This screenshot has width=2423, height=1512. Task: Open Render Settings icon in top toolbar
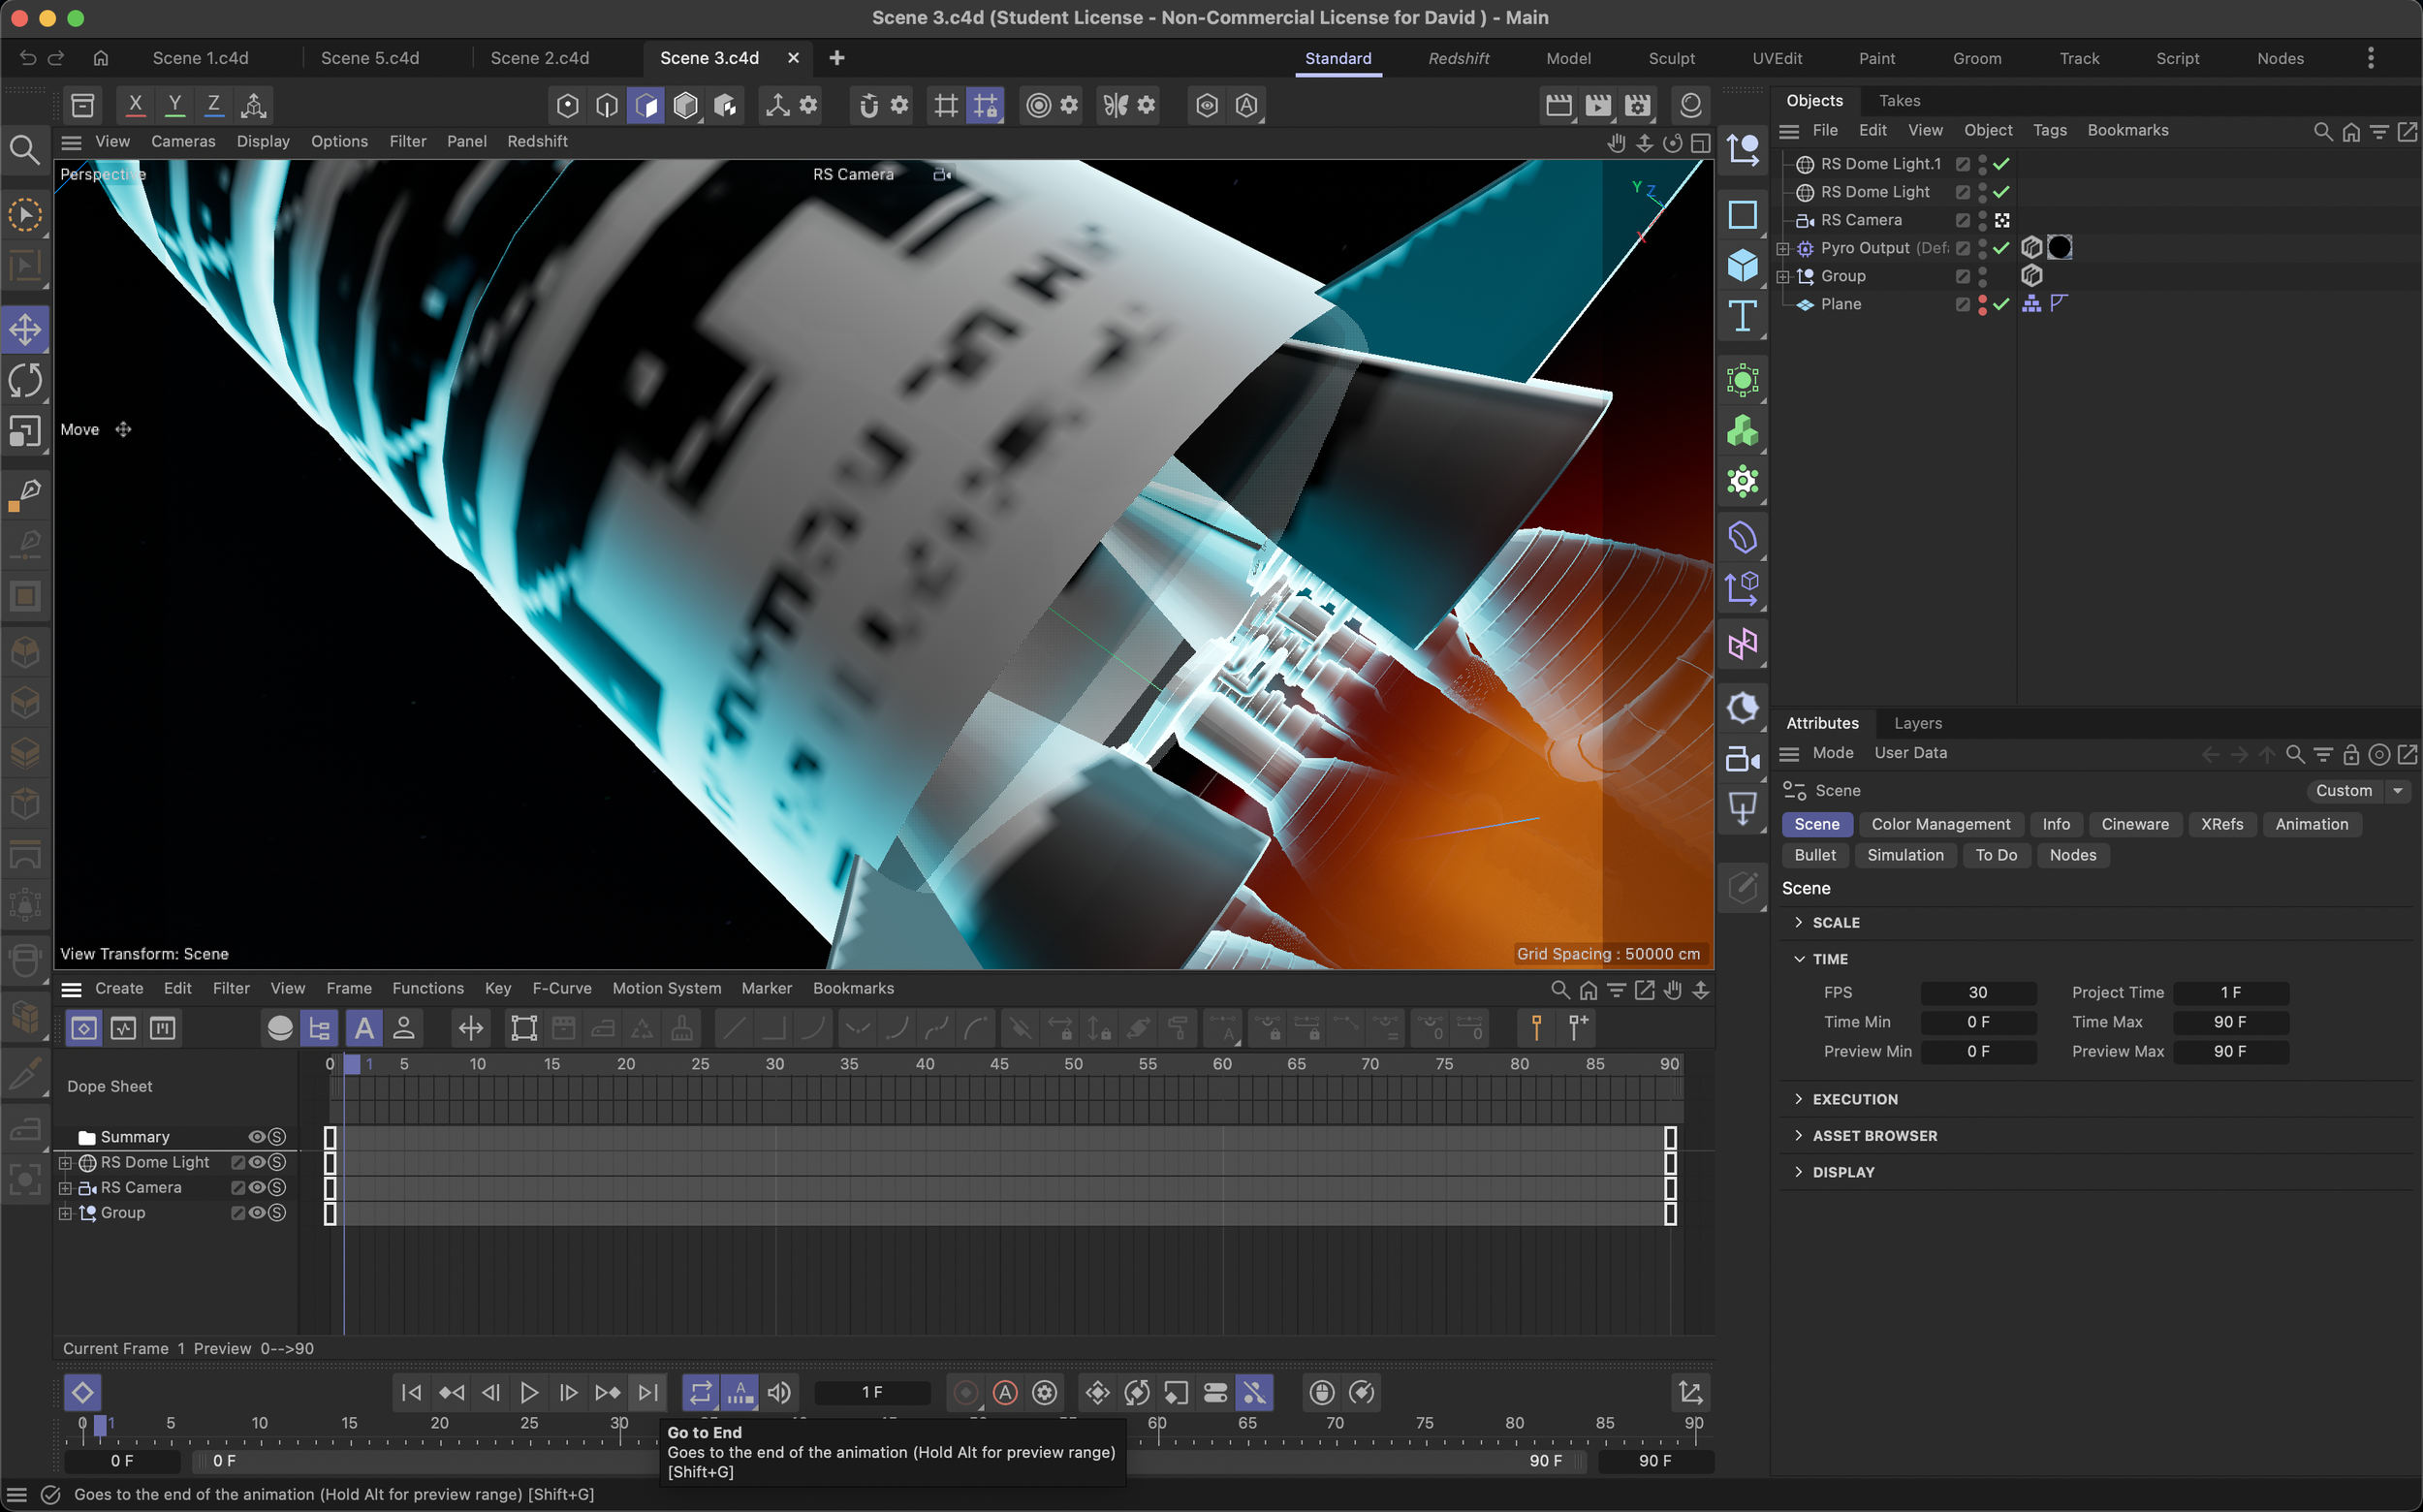pos(1637,104)
